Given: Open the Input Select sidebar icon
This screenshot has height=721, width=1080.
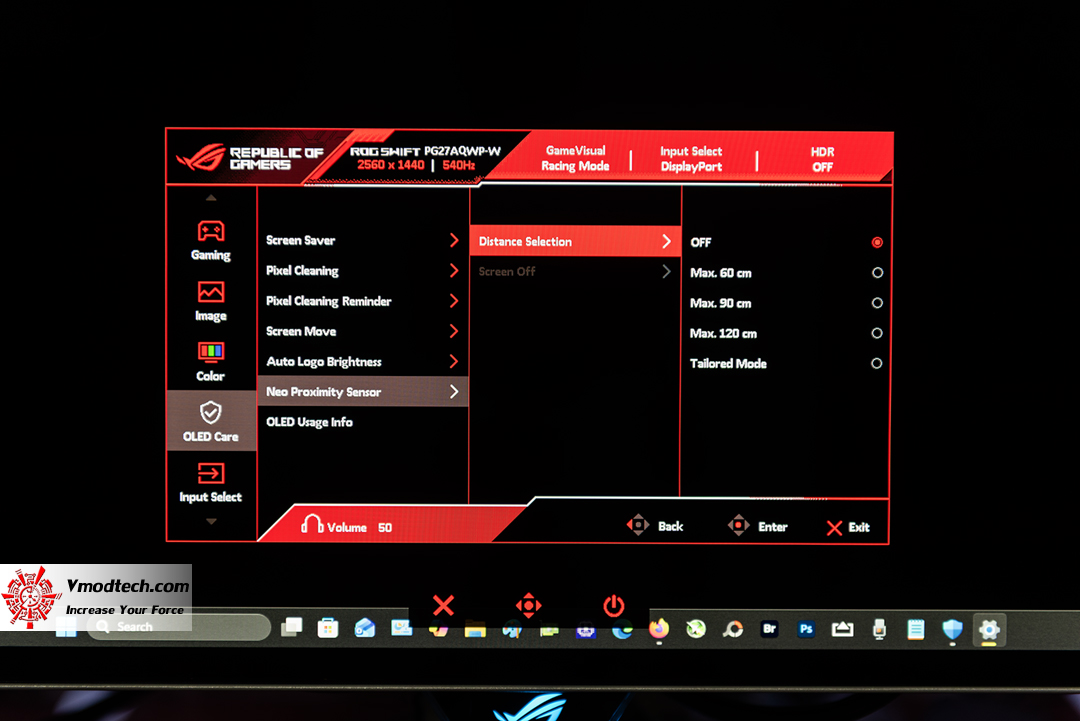Looking at the screenshot, I should point(211,473).
